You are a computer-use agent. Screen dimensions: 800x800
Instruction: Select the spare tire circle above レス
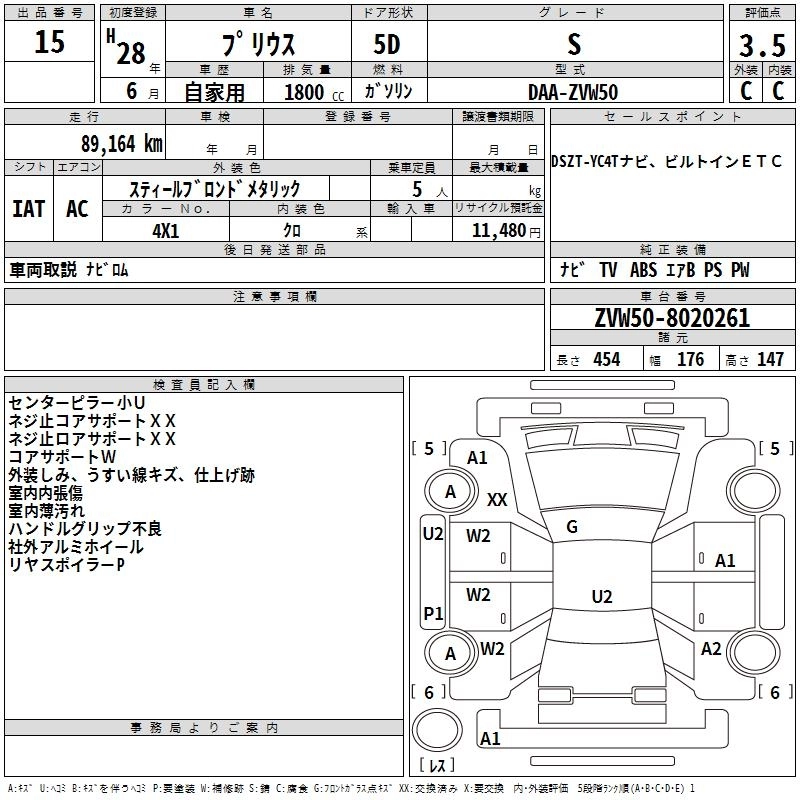coord(436,731)
